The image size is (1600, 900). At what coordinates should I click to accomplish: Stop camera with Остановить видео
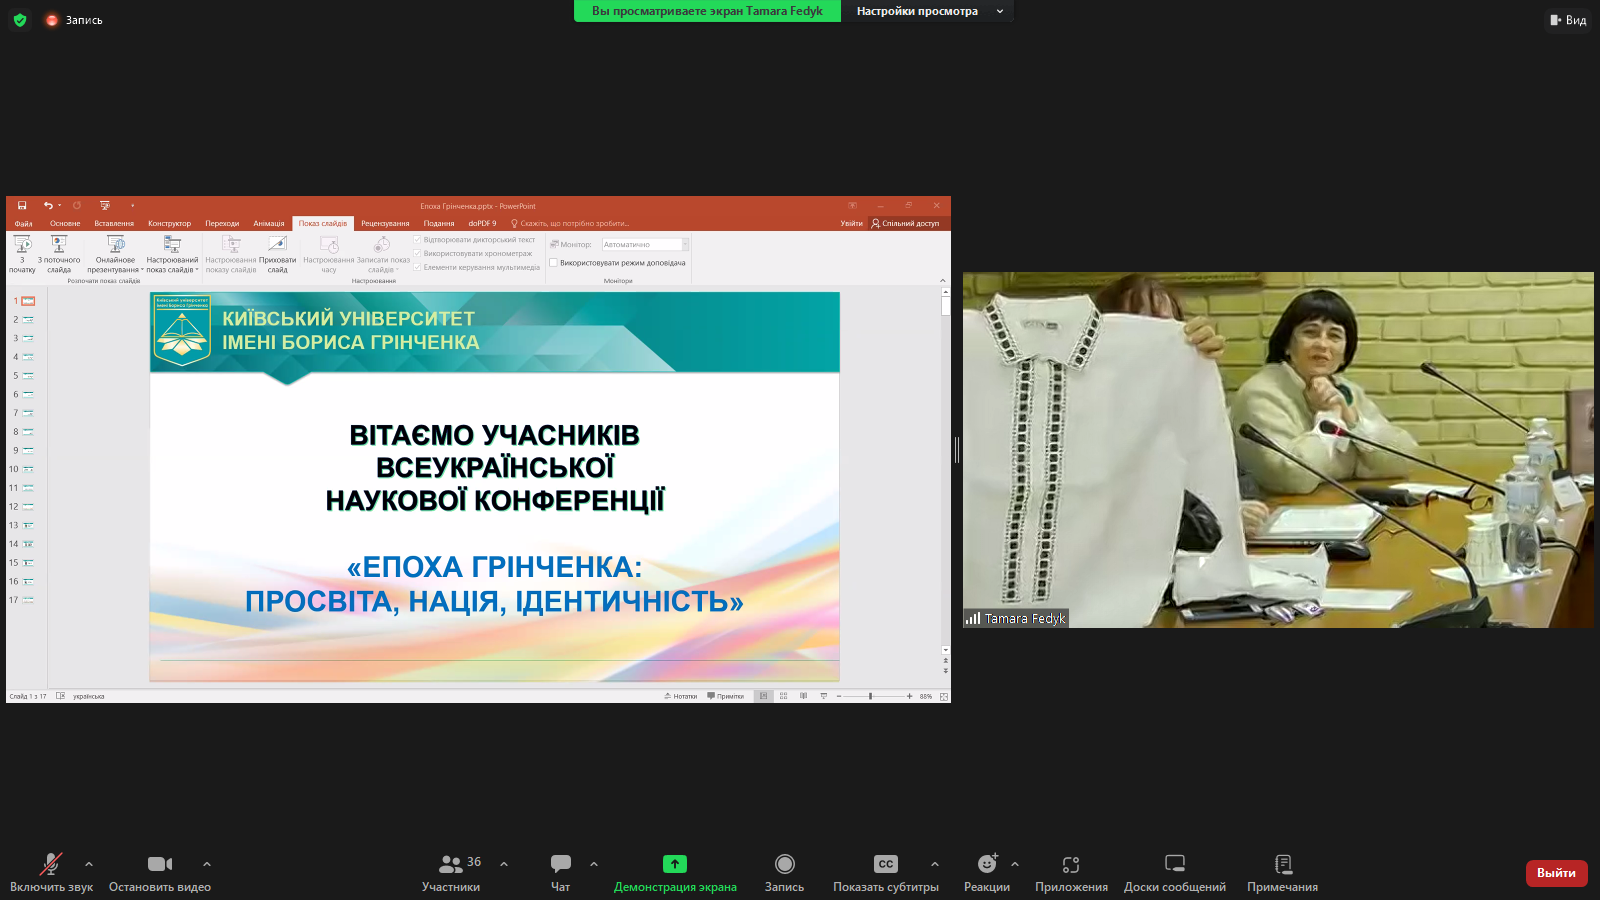pyautogui.click(x=160, y=865)
